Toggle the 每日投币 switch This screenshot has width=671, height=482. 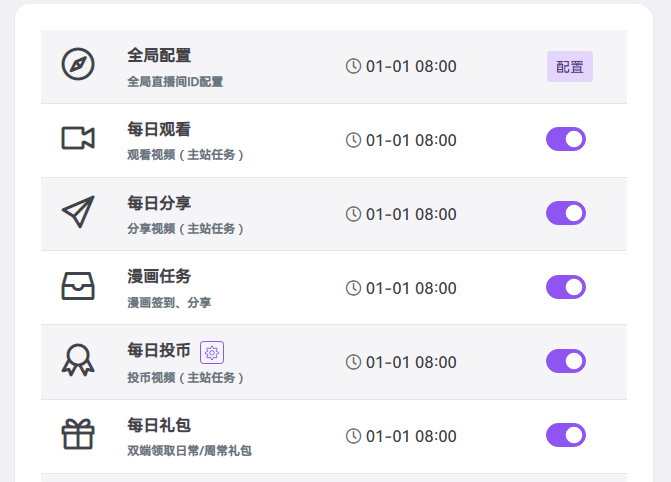[566, 361]
